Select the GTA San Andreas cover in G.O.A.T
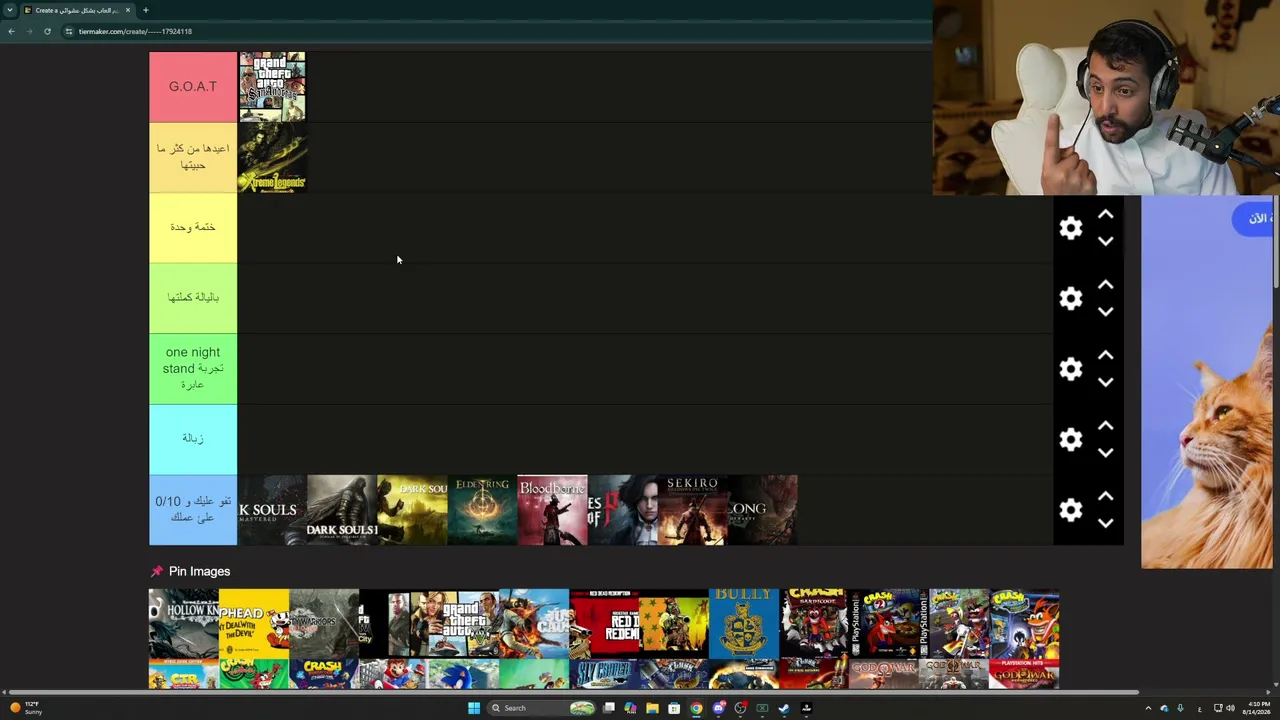This screenshot has height=720, width=1280. (x=272, y=87)
